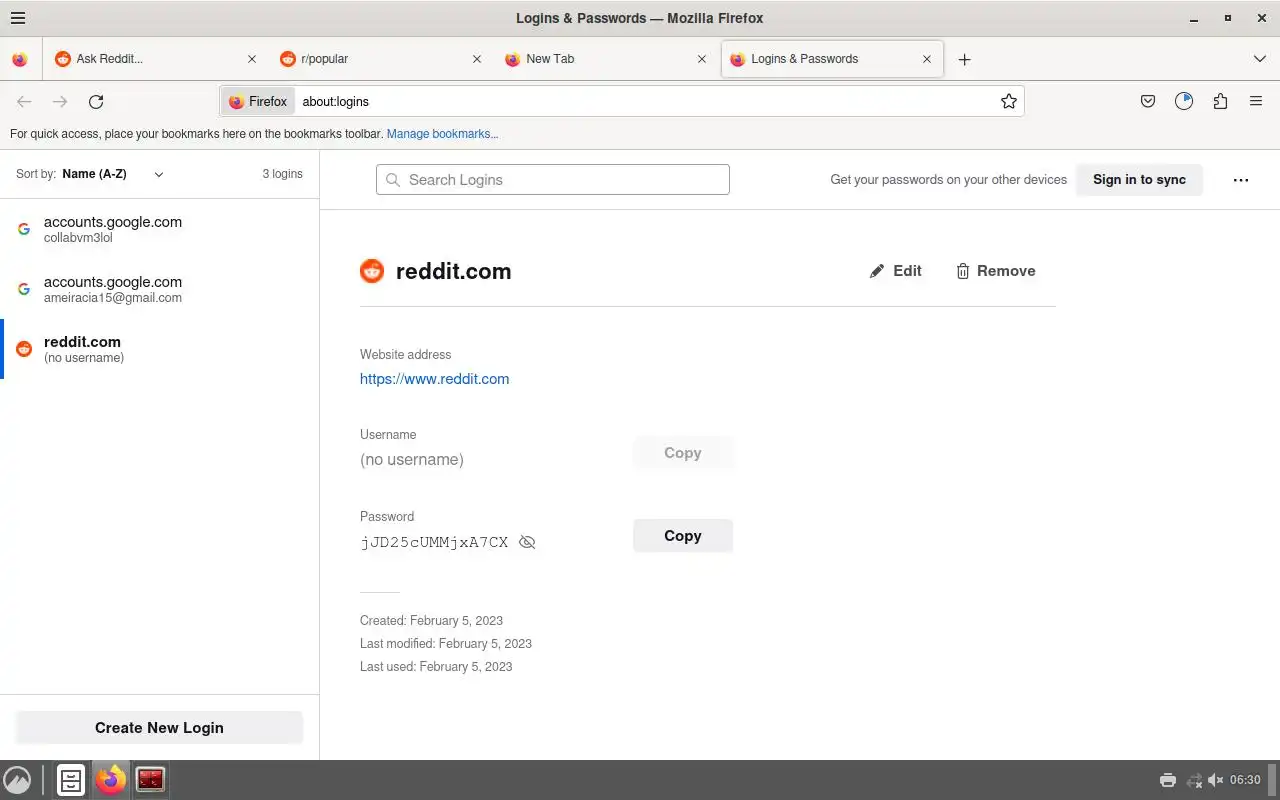The height and width of the screenshot is (800, 1280).
Task: Open the list all tabs dropdown arrow
Action: (x=1259, y=59)
